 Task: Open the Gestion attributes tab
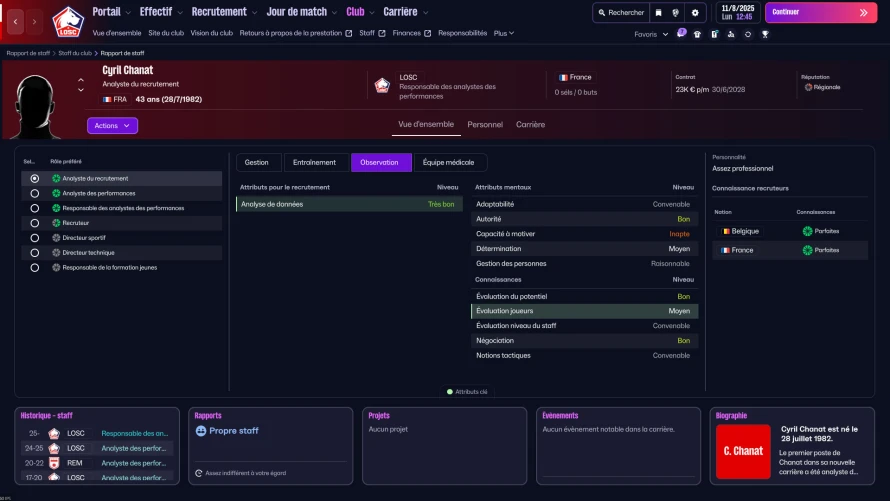pyautogui.click(x=257, y=162)
